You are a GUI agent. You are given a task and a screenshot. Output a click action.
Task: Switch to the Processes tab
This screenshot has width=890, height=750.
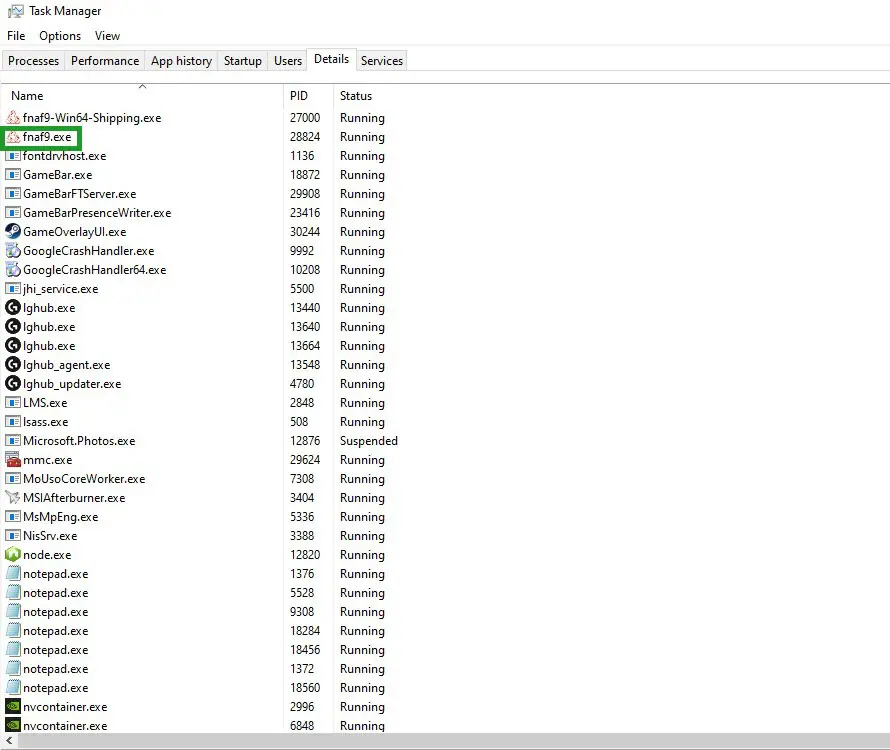[x=33, y=61]
